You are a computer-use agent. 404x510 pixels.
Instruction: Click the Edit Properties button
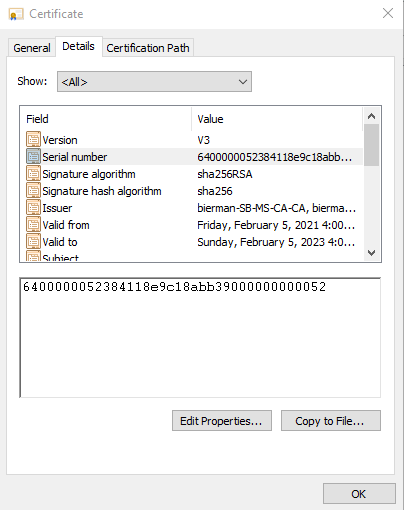tap(222, 421)
